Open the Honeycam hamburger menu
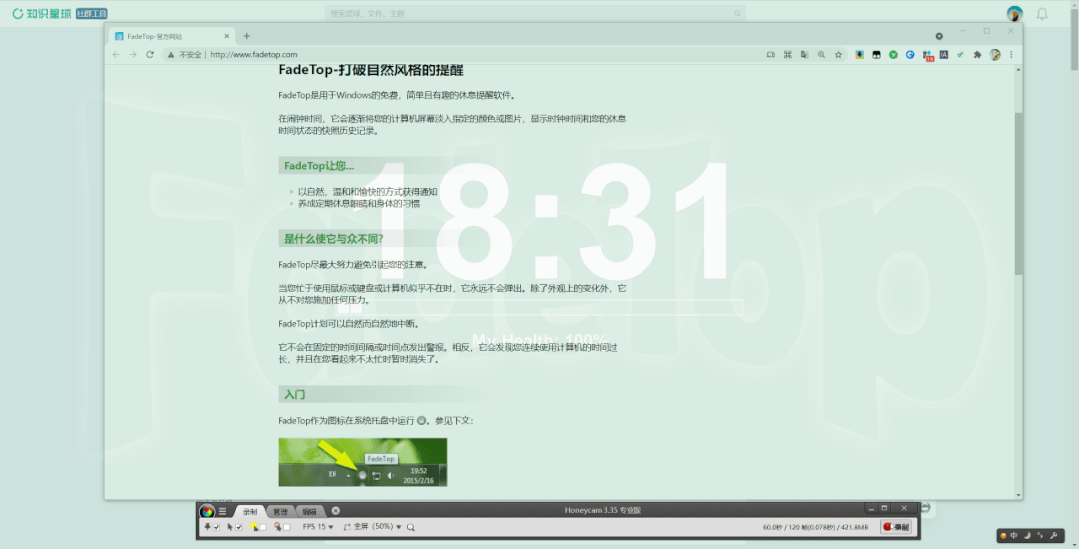Viewport: 1079px width, 549px height. click(x=222, y=511)
